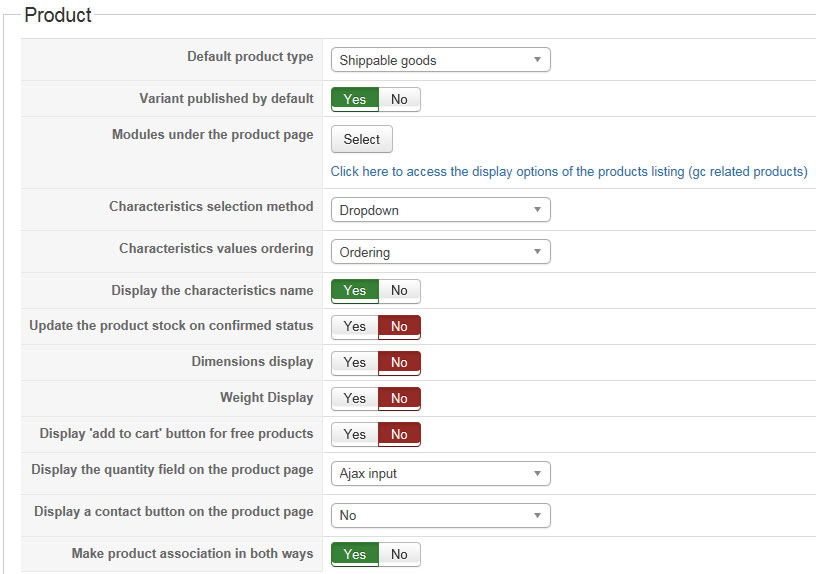Open the Characteristics values ordering dropdown

point(440,252)
